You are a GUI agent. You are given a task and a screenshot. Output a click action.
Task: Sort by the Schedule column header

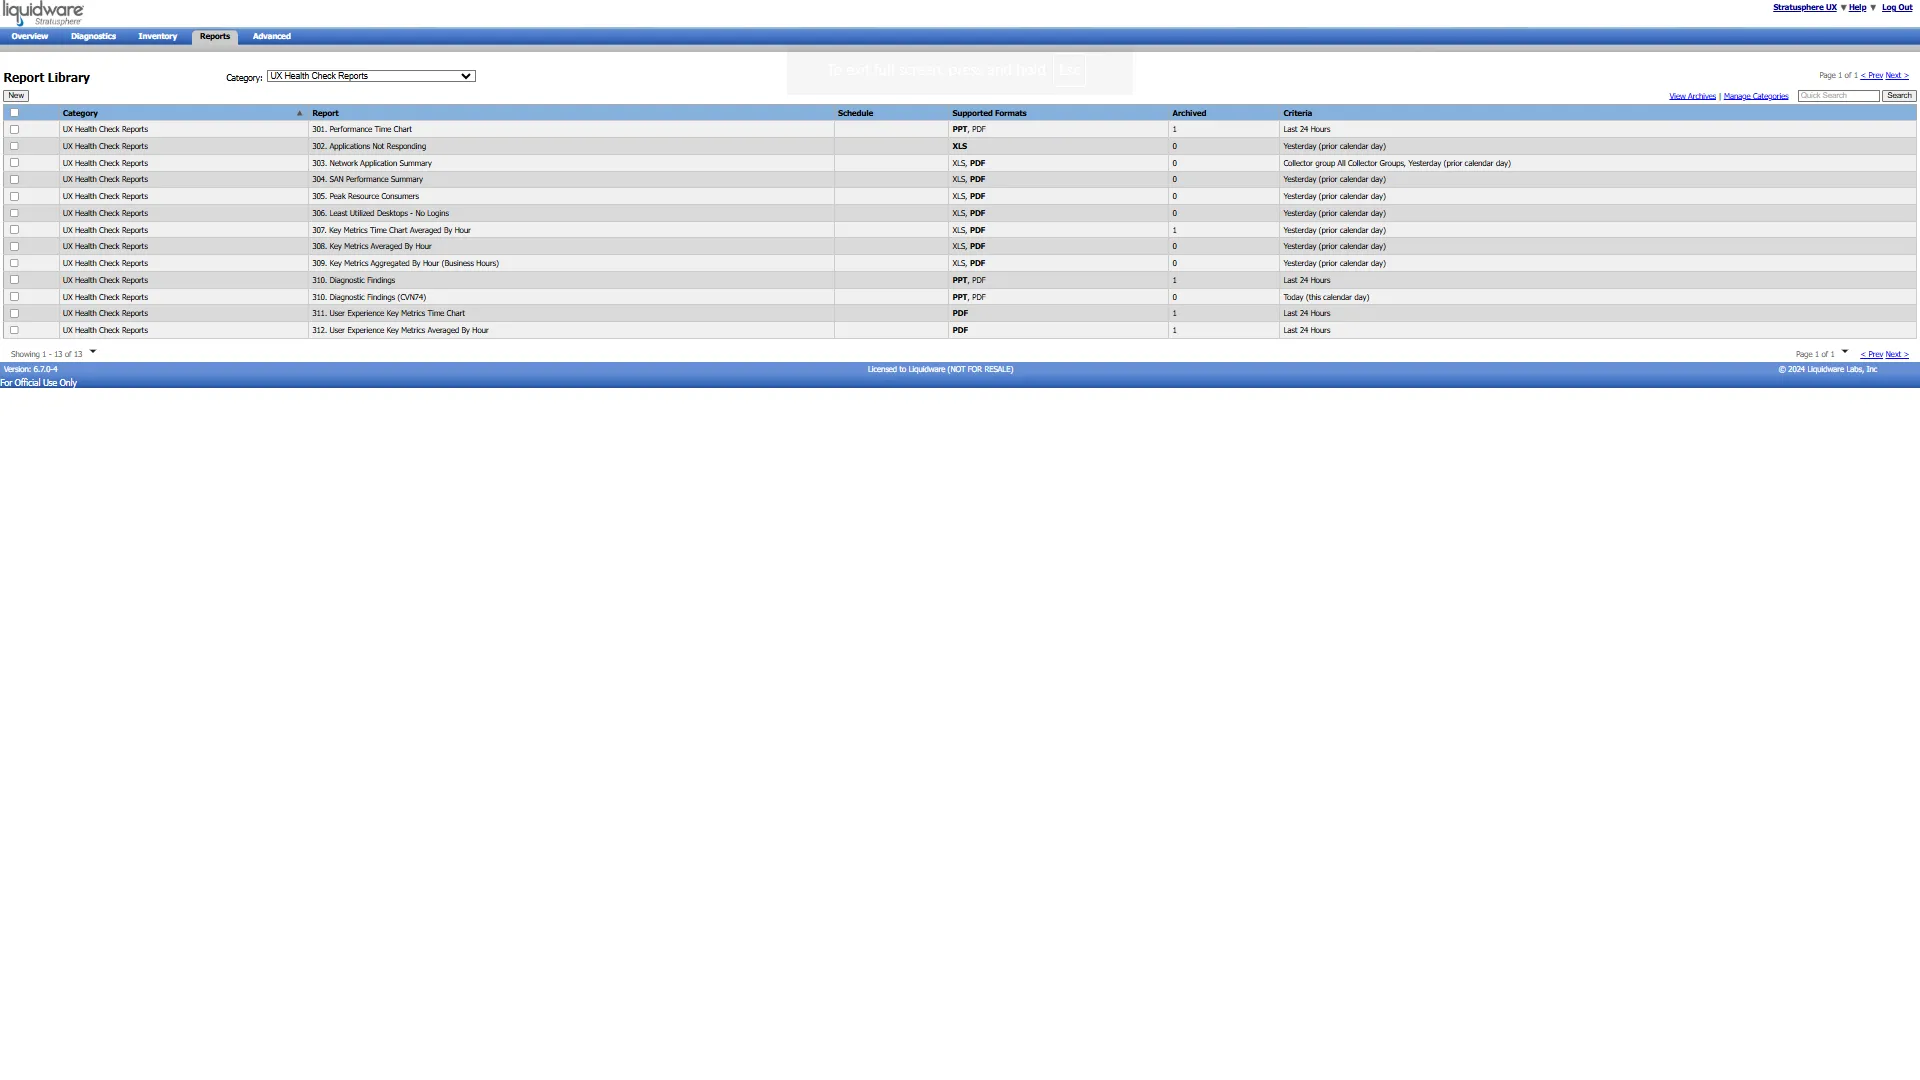[855, 113]
